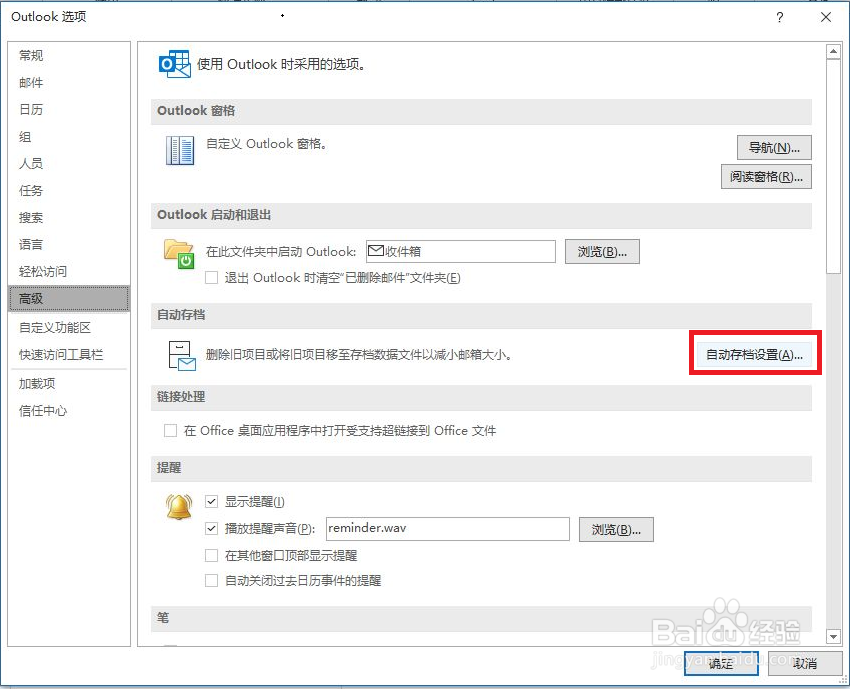Click the Outlook 窗格 section header
This screenshot has height=689, width=850.
(x=481, y=111)
